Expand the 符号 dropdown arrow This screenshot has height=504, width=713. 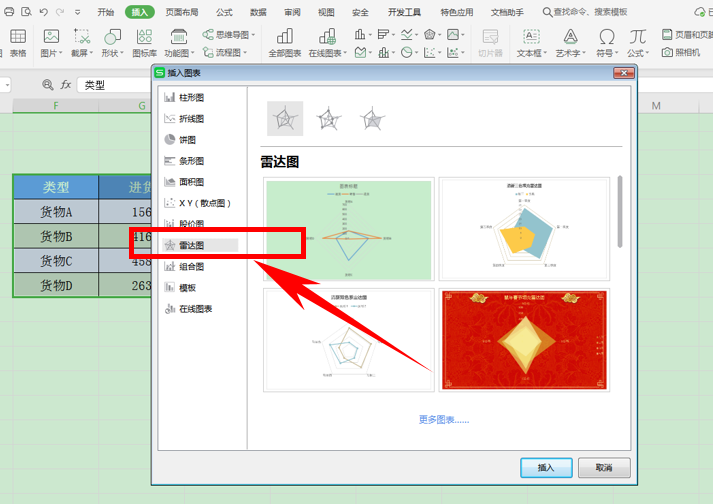(616, 53)
